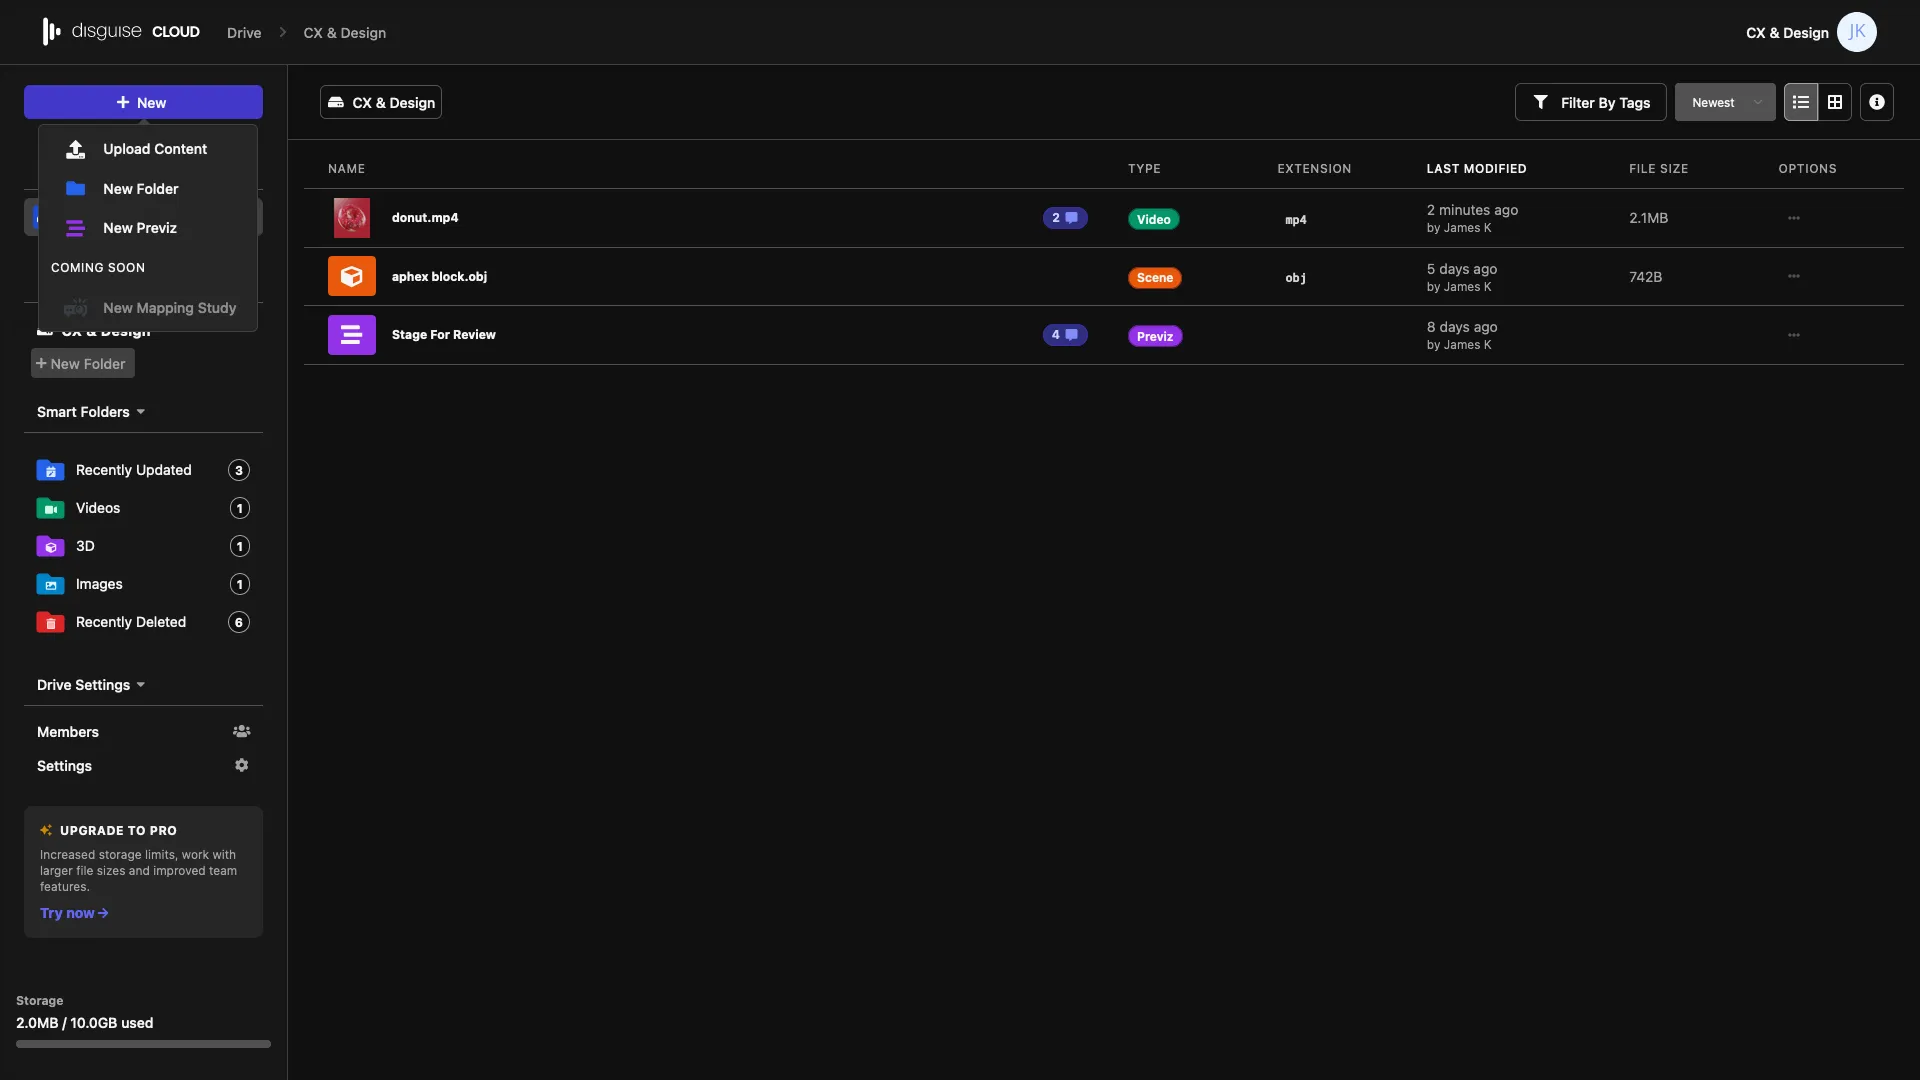Open comments badge on donut.mp4
This screenshot has width=1920, height=1080.
[x=1064, y=217]
